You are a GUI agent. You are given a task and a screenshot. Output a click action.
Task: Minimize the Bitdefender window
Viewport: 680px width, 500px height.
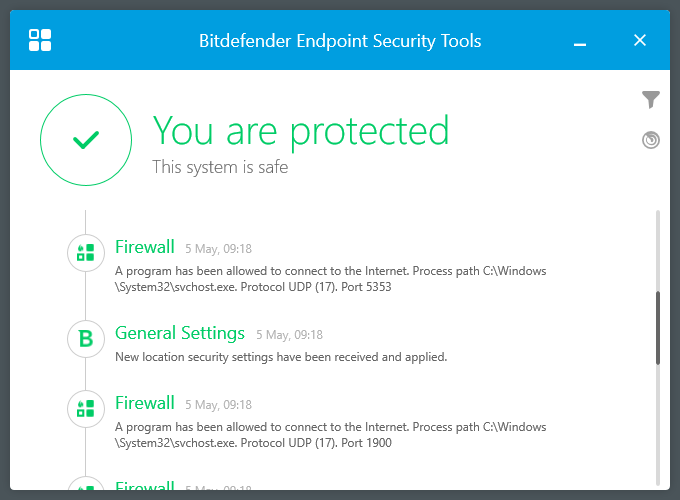(579, 41)
